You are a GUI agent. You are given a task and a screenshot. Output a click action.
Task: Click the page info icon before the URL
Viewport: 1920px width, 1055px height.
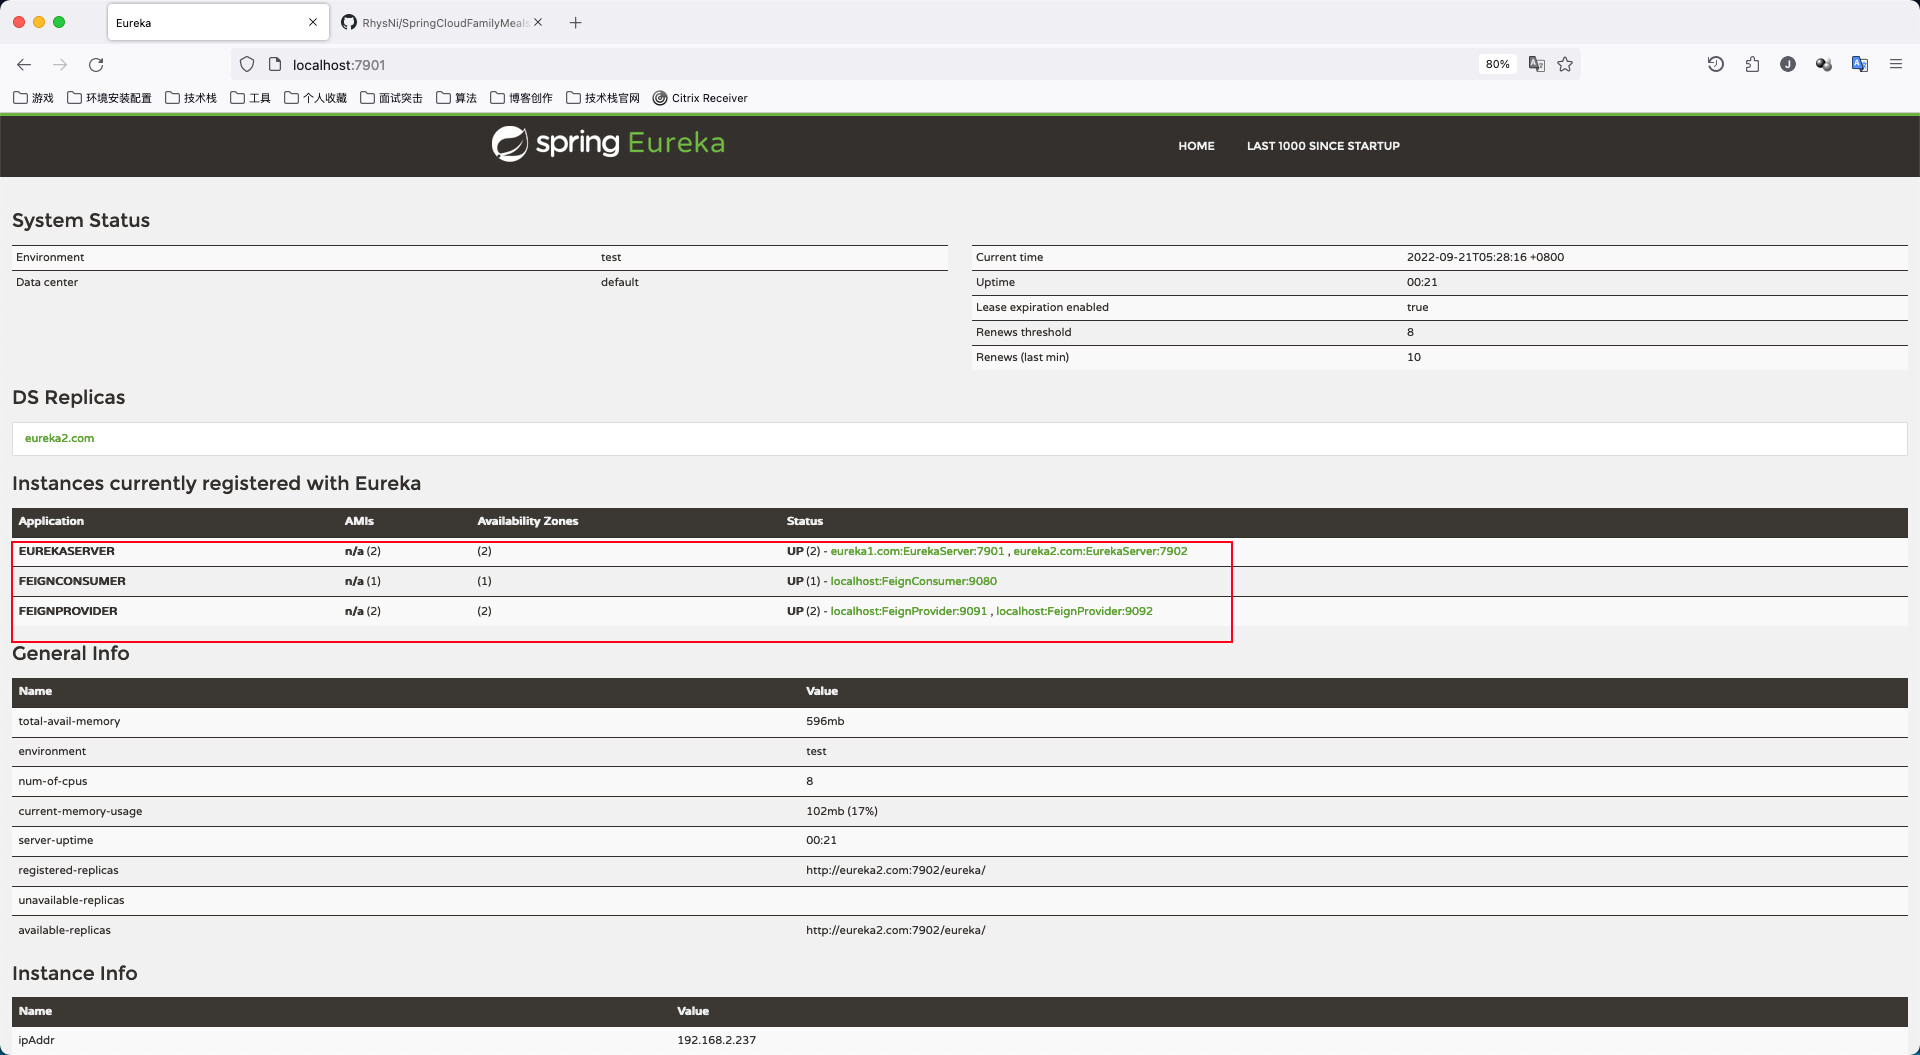(275, 64)
